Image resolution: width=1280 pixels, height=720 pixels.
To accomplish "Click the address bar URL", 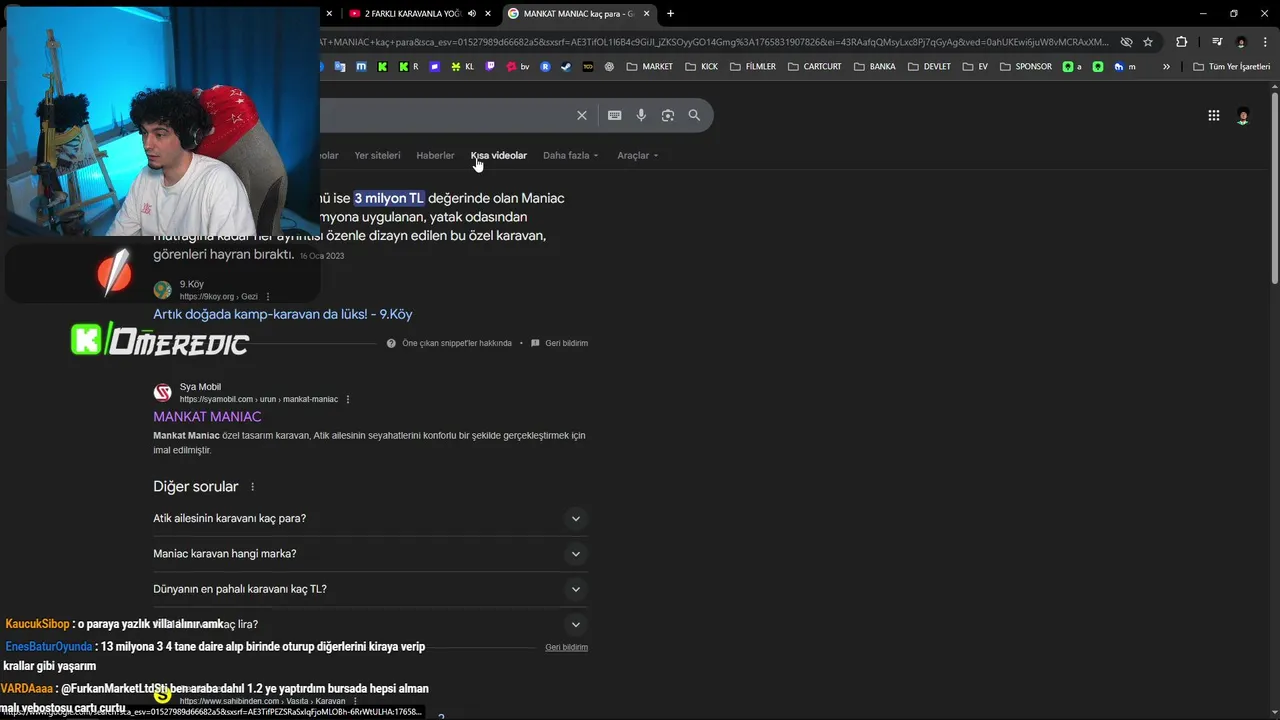I will coord(714,42).
